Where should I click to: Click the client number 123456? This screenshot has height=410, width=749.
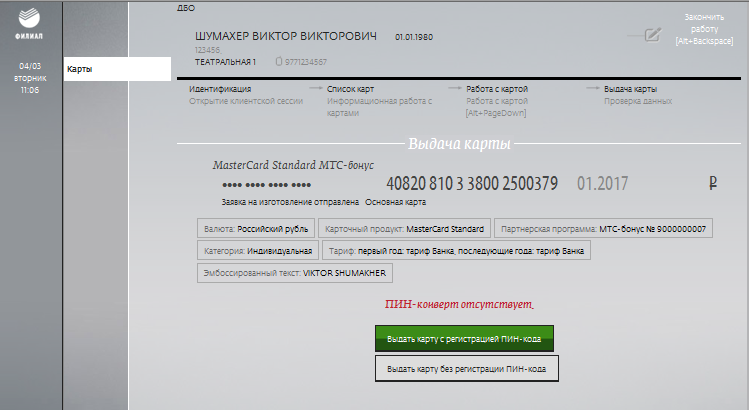(x=207, y=50)
